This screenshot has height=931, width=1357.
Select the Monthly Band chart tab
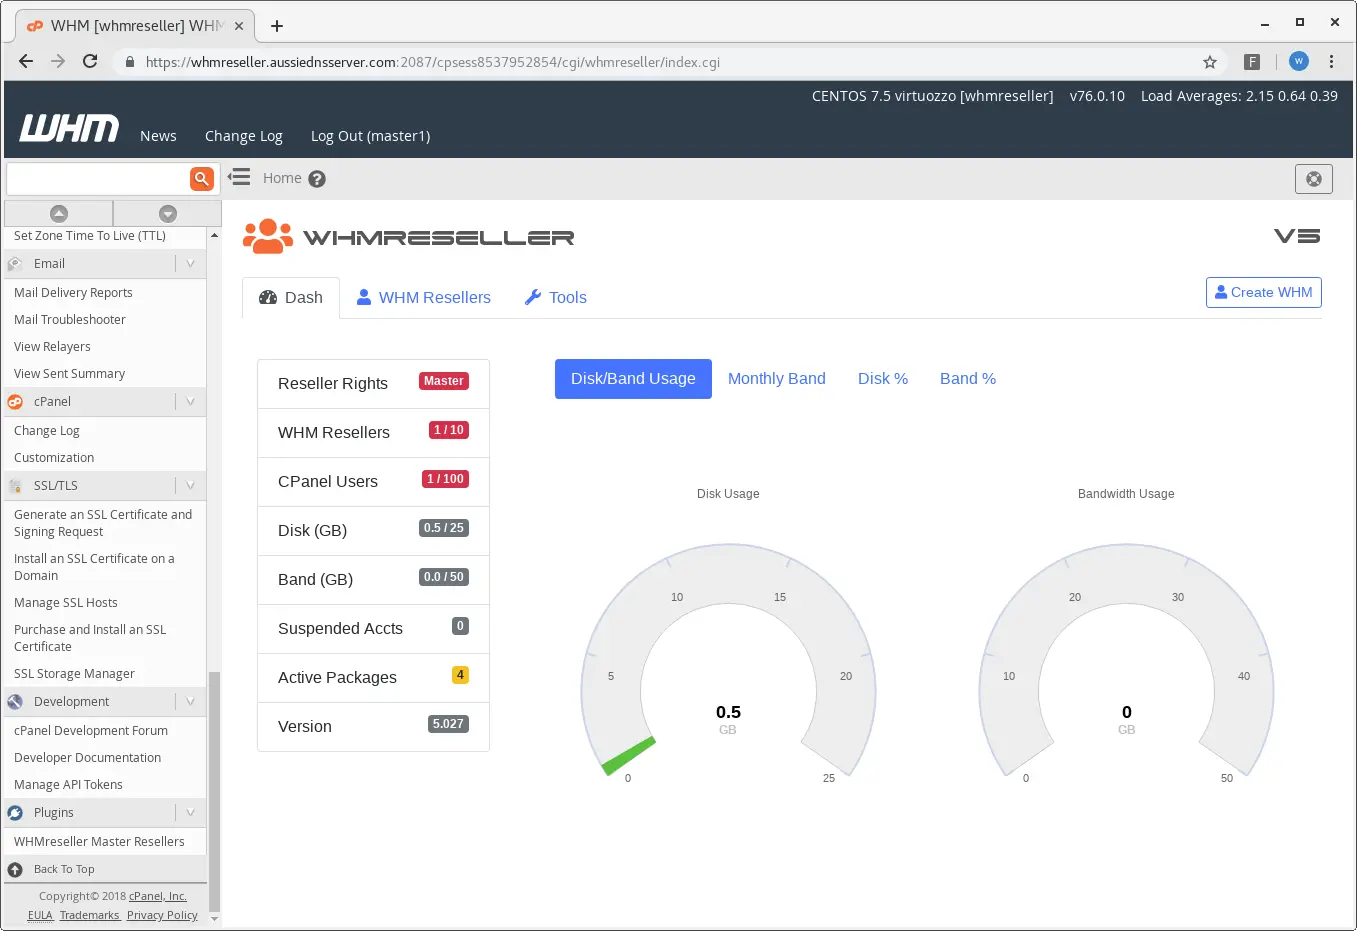click(777, 379)
